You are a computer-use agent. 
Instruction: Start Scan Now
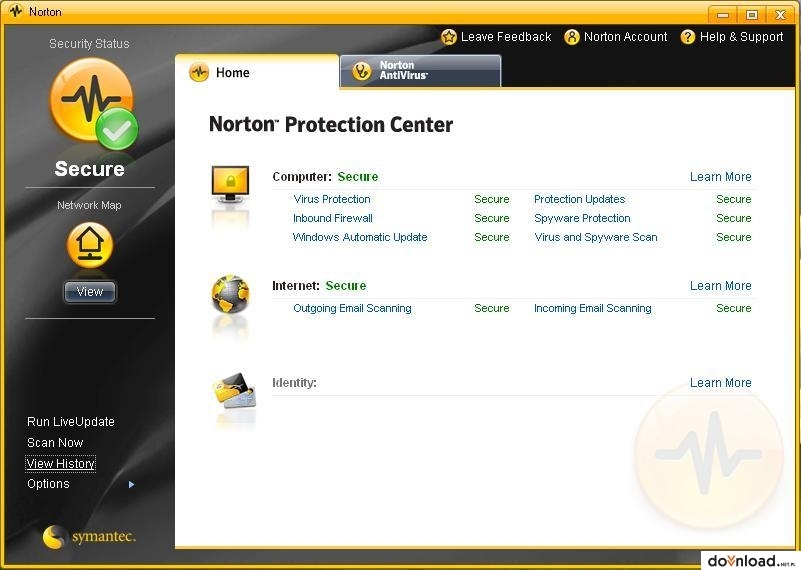[x=55, y=443]
